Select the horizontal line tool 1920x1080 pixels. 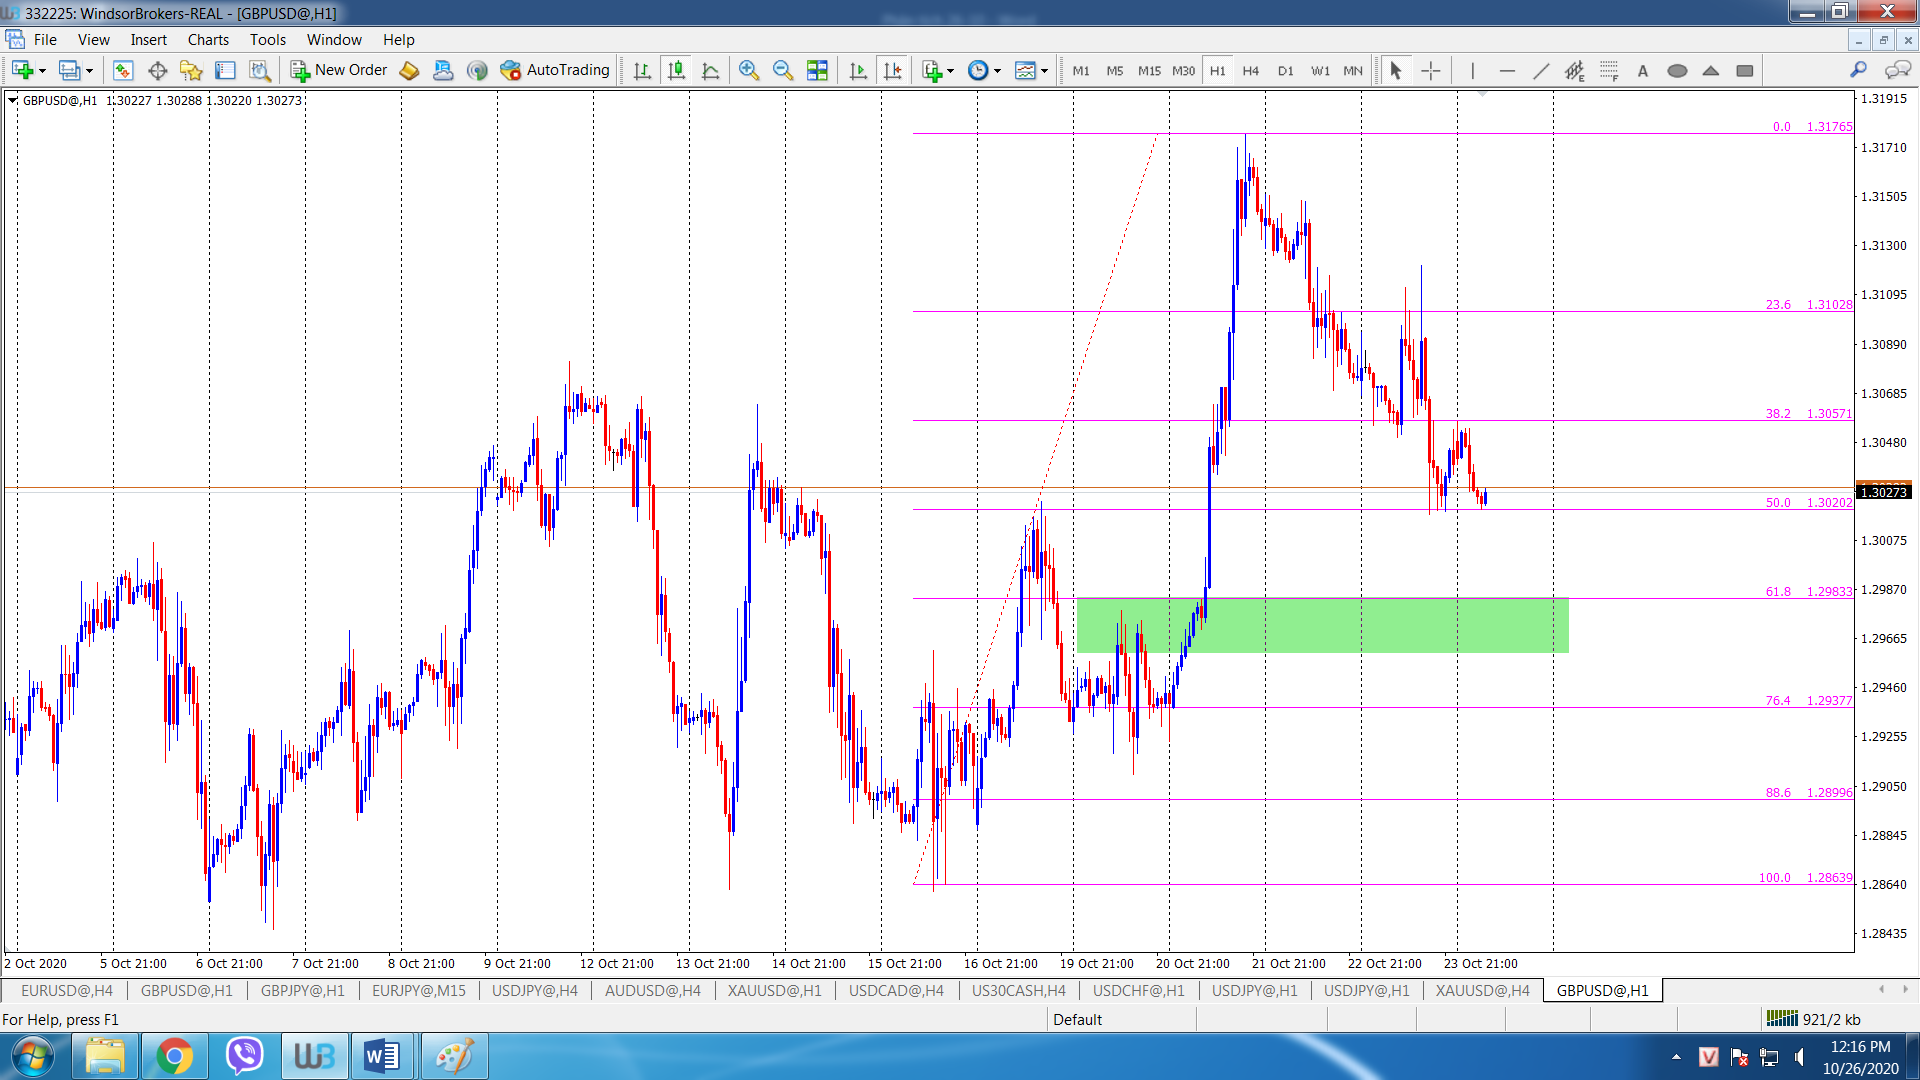[x=1507, y=70]
